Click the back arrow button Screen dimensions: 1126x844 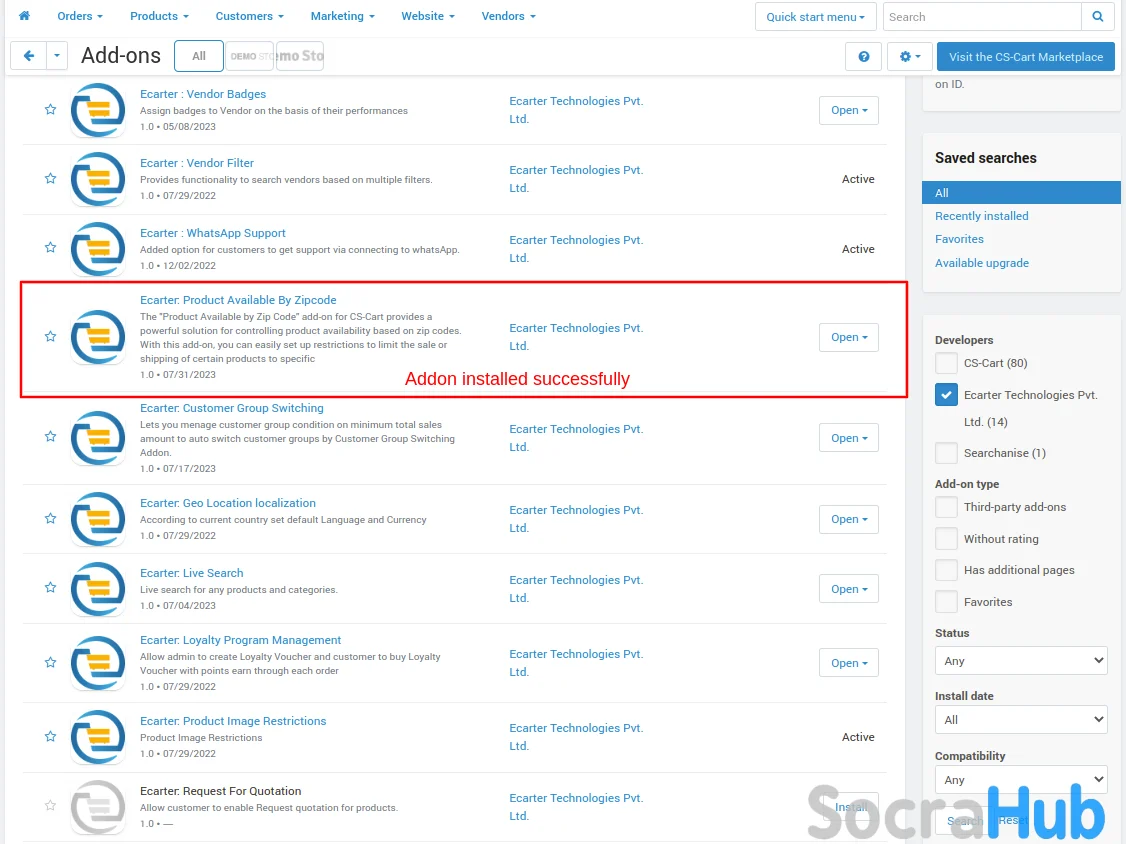(x=28, y=56)
